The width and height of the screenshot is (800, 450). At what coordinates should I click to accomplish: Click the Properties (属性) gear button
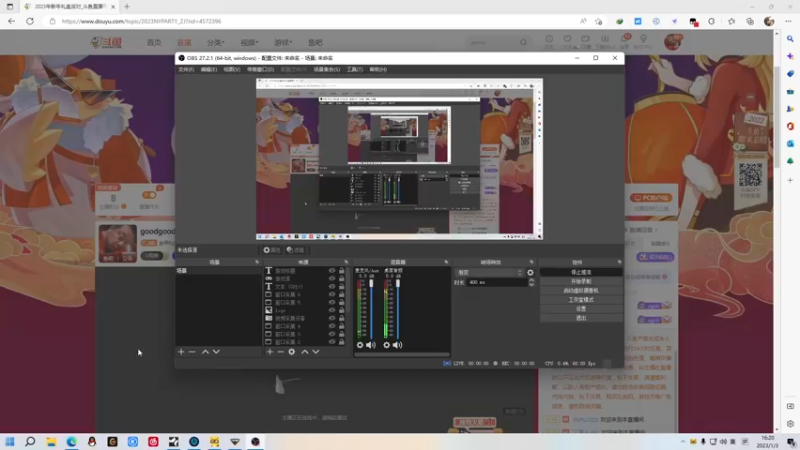pos(271,250)
